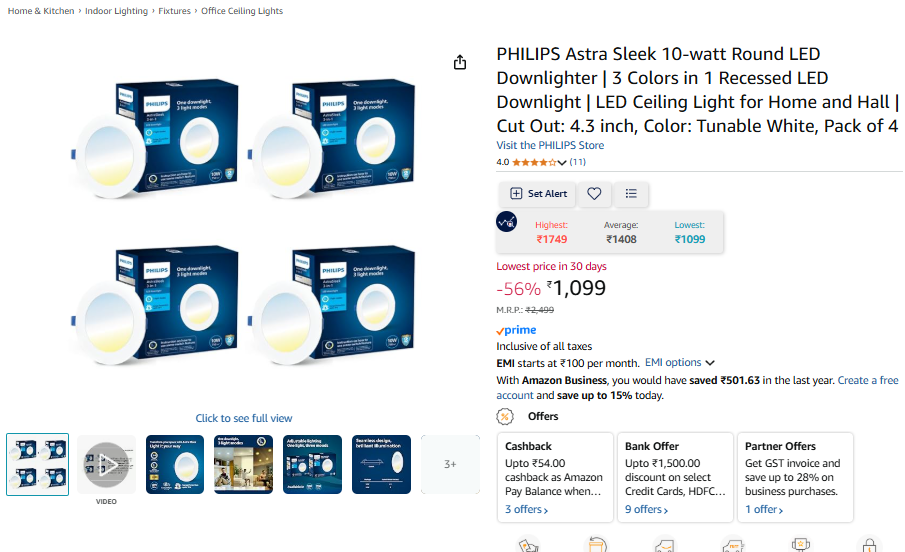The image size is (905, 552).
Task: Open 9 offers under Bank Offer
Action: pos(646,509)
